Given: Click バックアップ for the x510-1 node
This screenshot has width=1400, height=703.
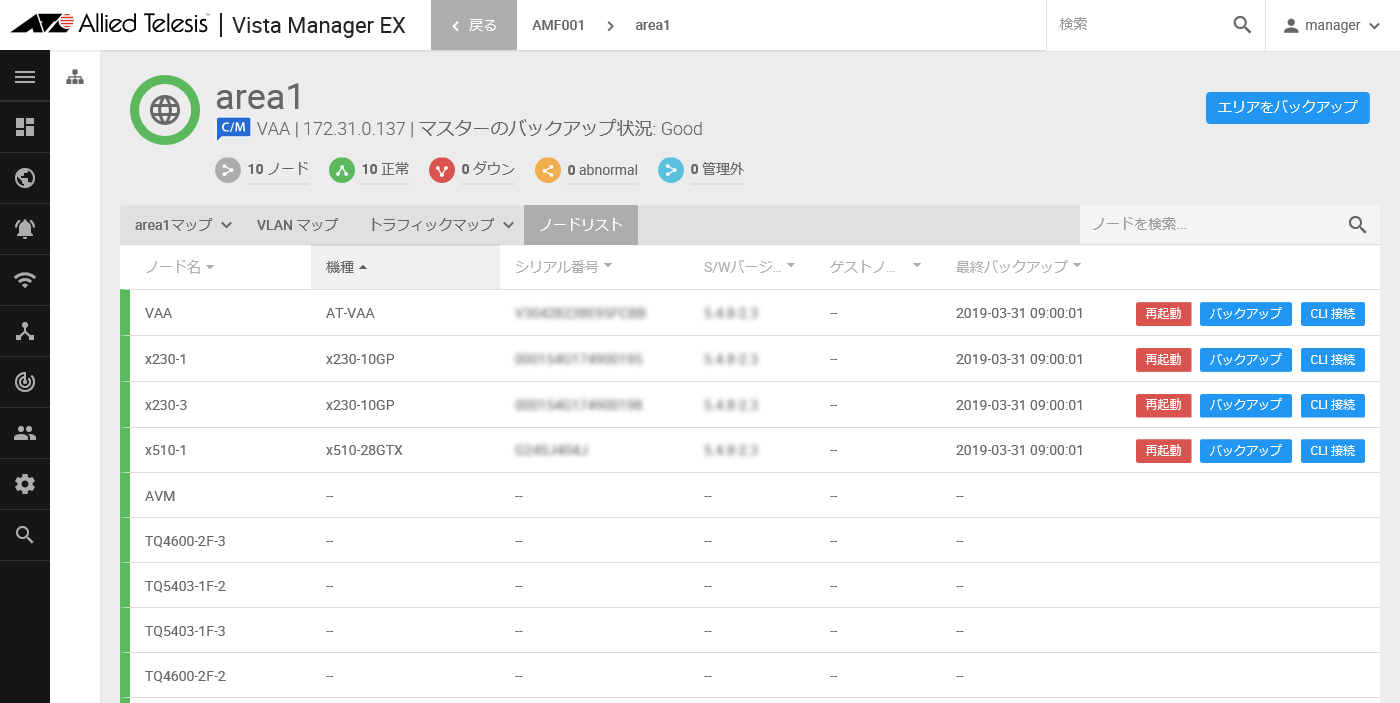Looking at the screenshot, I should point(1246,451).
